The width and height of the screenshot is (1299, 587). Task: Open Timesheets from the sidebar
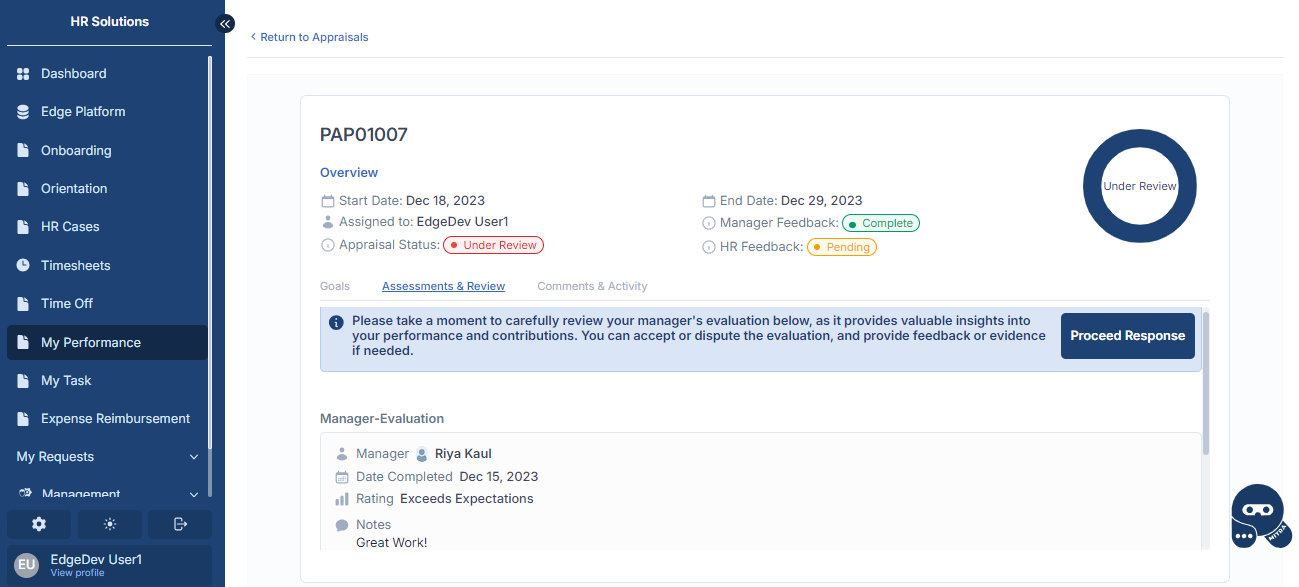[107, 266]
